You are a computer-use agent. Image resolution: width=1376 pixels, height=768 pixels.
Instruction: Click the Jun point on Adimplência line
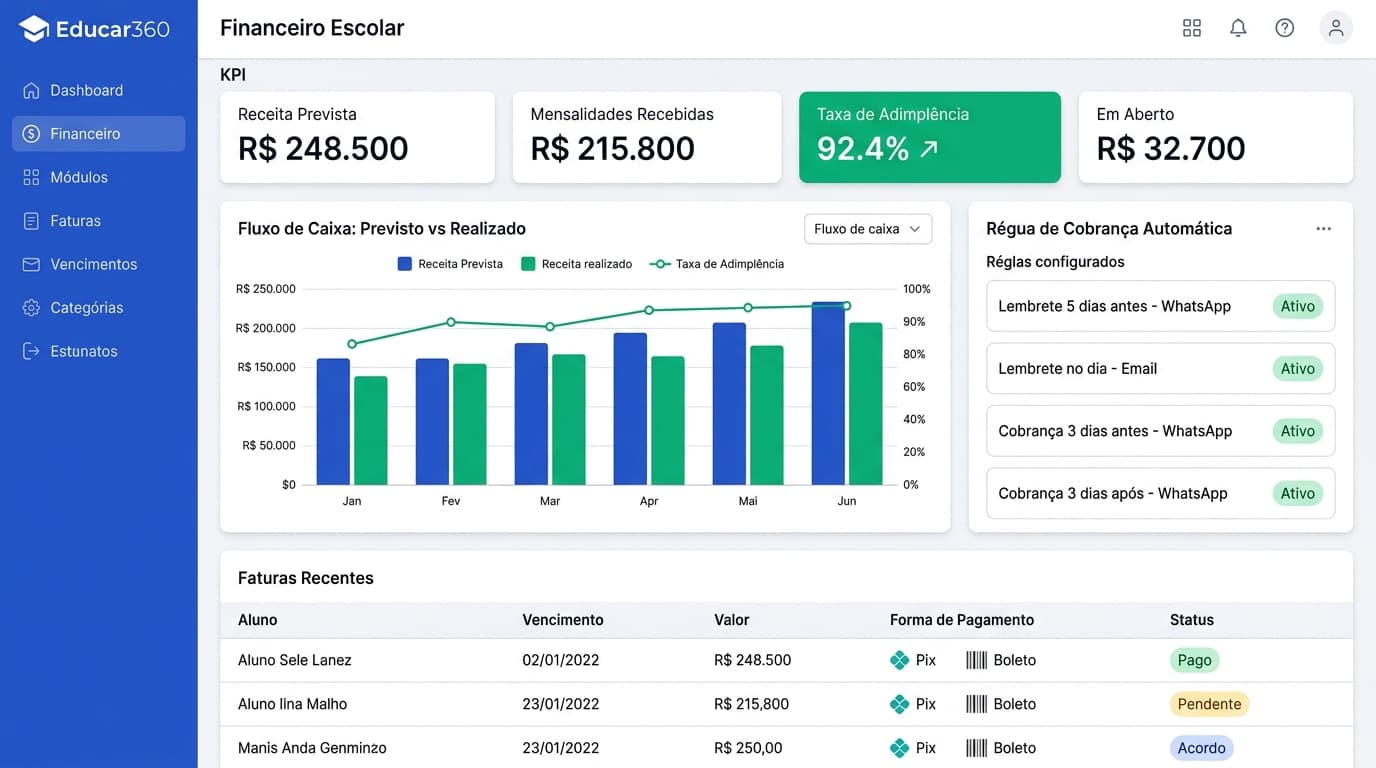(x=847, y=306)
